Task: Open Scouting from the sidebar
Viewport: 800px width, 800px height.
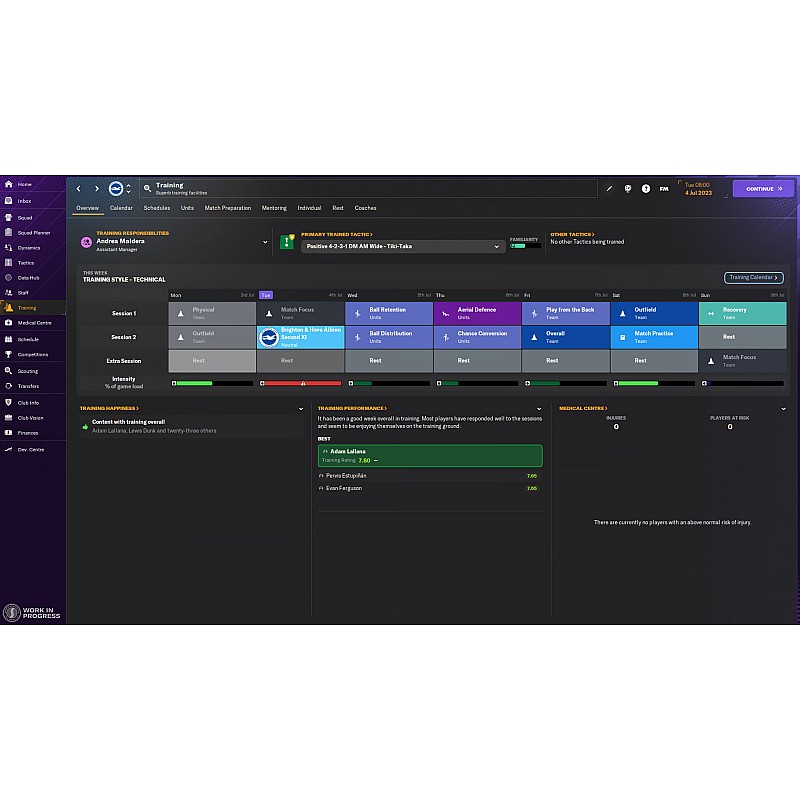Action: [27, 371]
